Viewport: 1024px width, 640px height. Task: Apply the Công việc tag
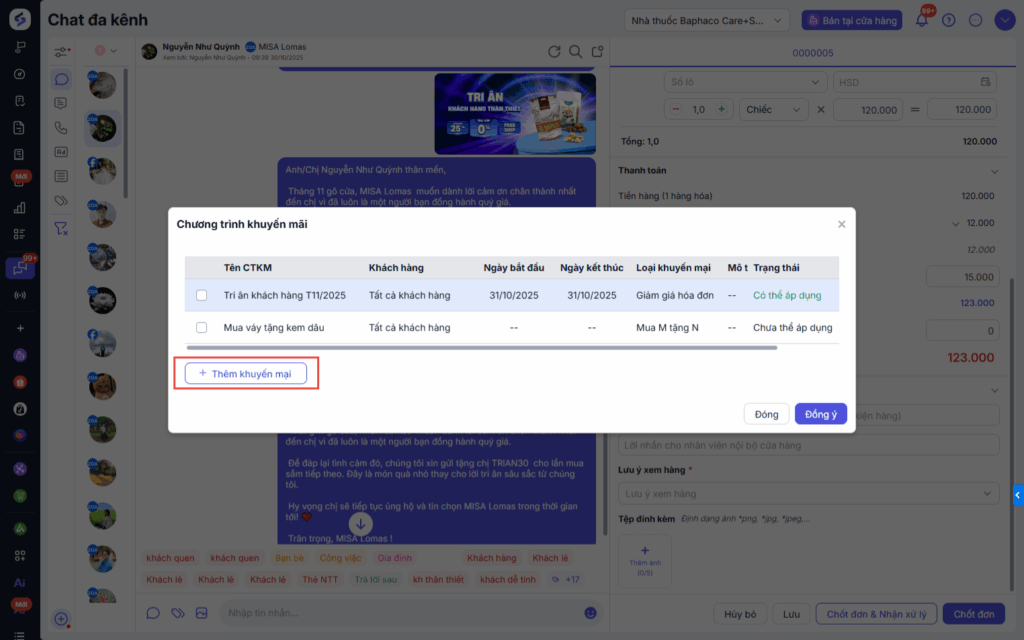[340, 558]
